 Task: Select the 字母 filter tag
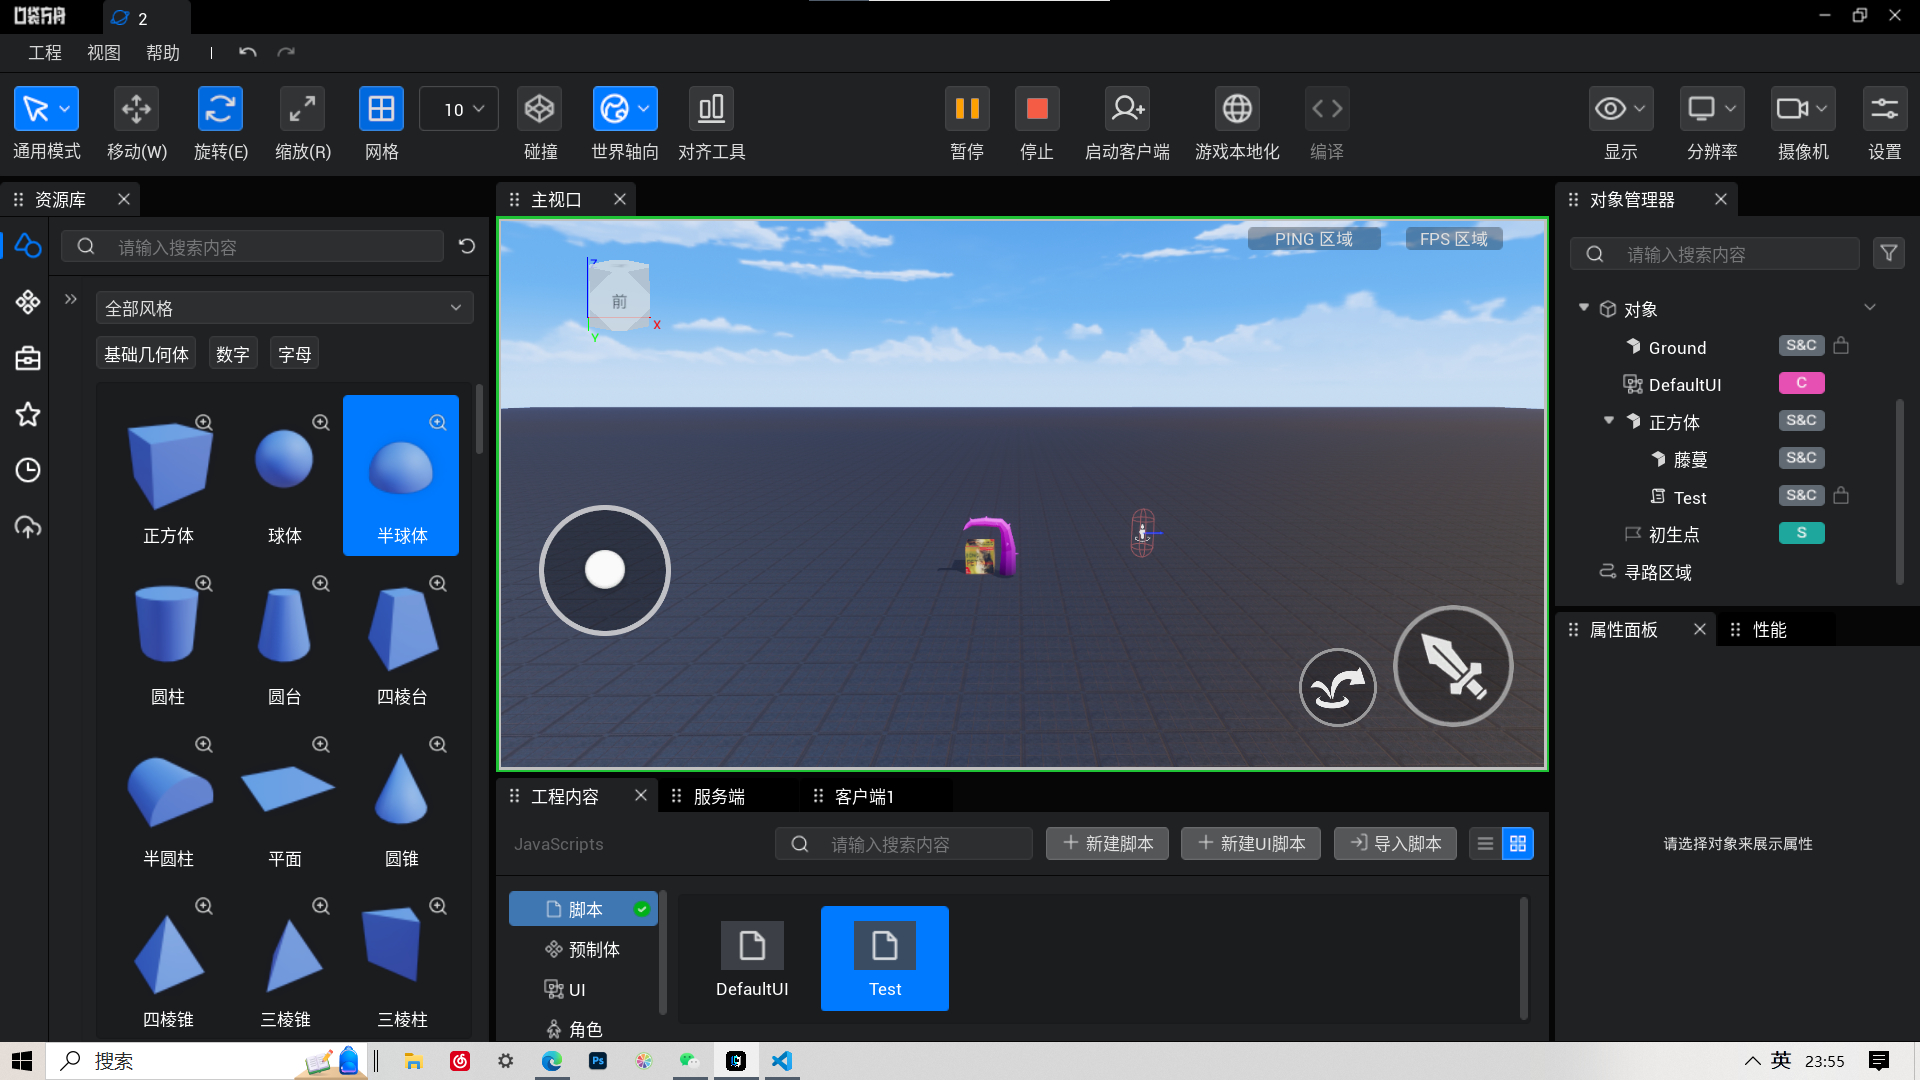pos(295,354)
